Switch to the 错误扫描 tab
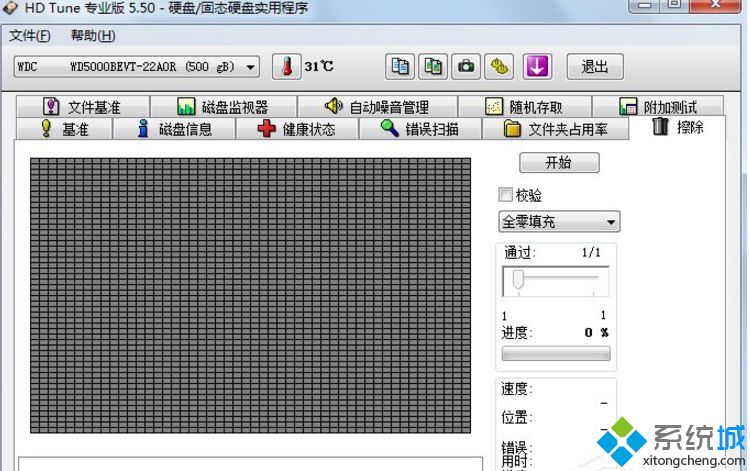The width and height of the screenshot is (750, 471). [x=420, y=129]
